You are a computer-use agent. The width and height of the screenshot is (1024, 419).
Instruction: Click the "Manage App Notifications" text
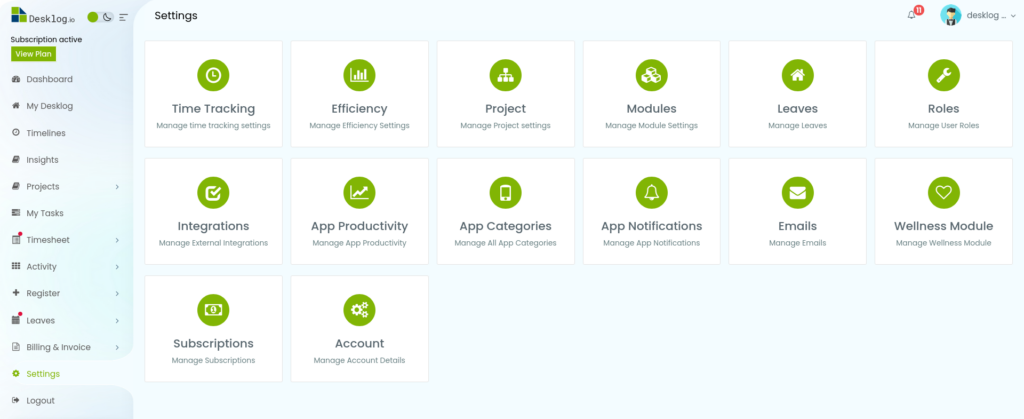tap(651, 243)
